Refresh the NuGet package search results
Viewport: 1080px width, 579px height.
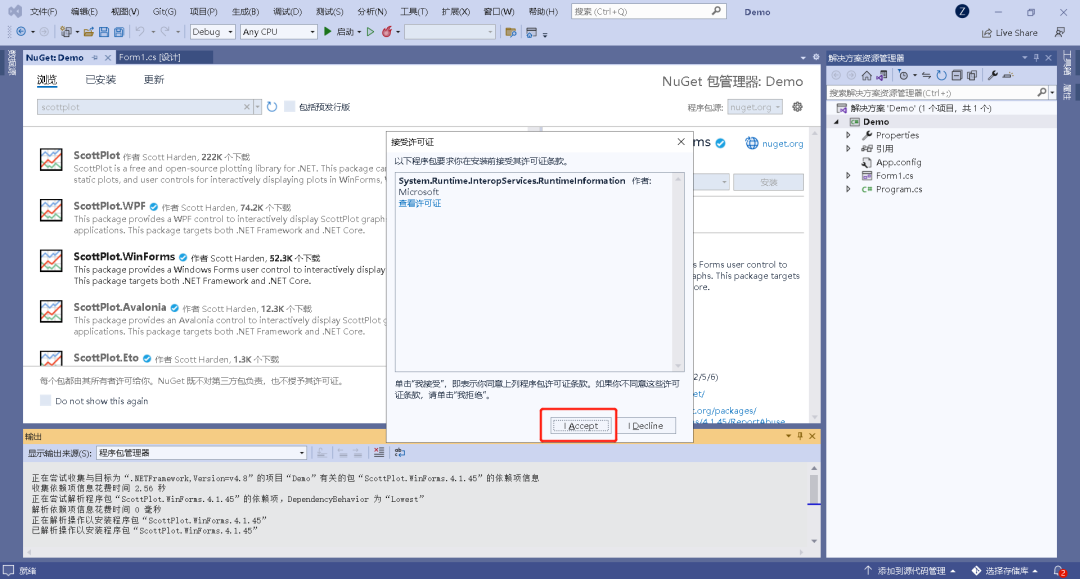tap(272, 107)
